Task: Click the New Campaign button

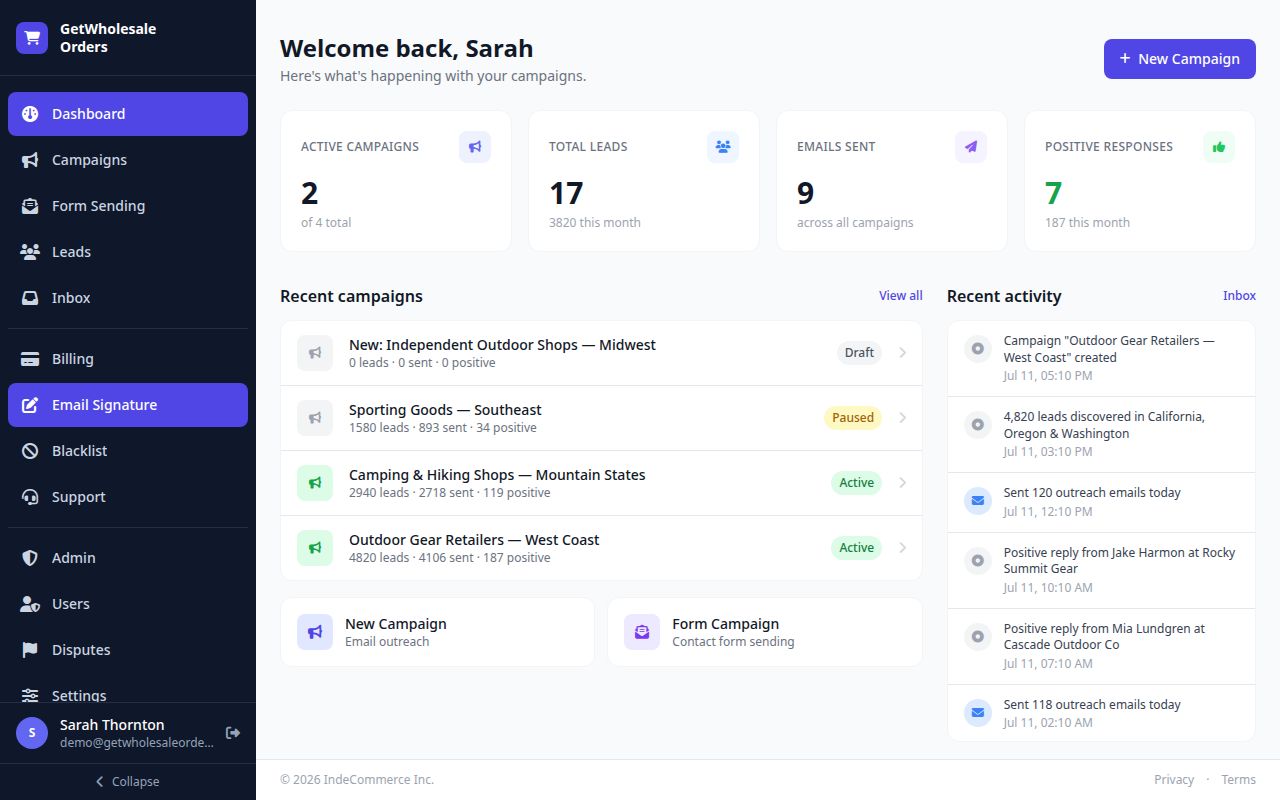Action: [x=1180, y=59]
